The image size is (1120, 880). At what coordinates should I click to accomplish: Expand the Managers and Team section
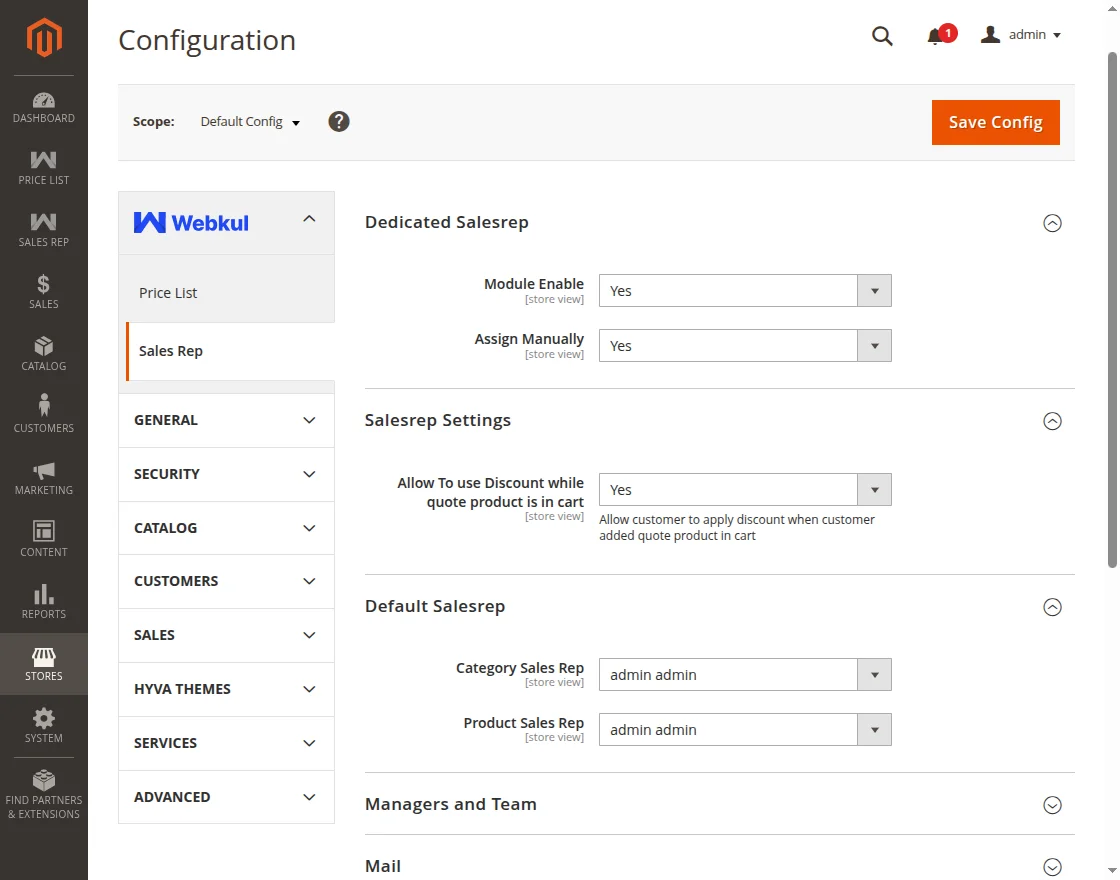pos(1052,805)
